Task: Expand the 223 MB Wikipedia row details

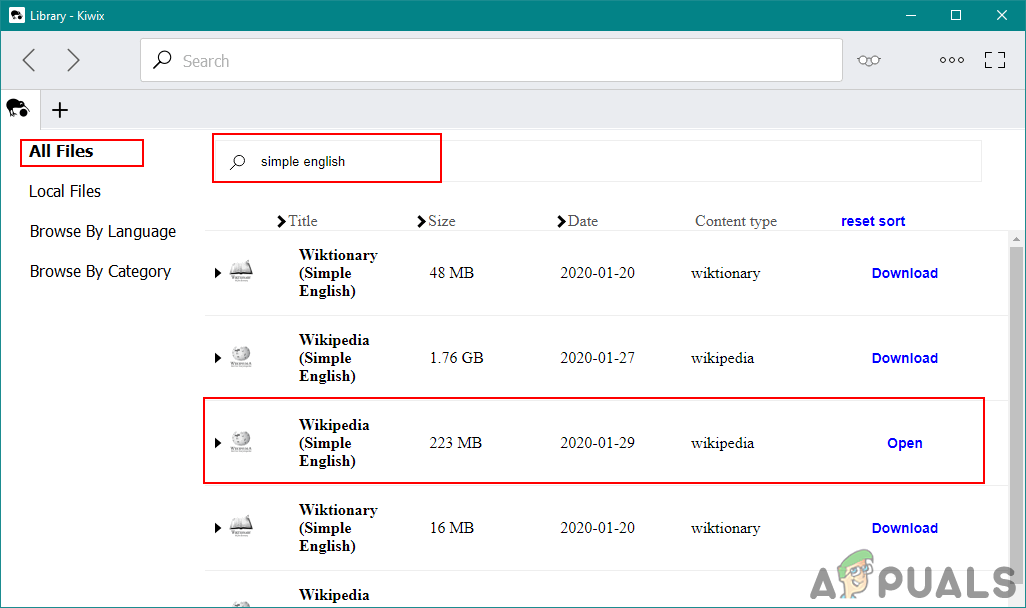Action: click(218, 443)
